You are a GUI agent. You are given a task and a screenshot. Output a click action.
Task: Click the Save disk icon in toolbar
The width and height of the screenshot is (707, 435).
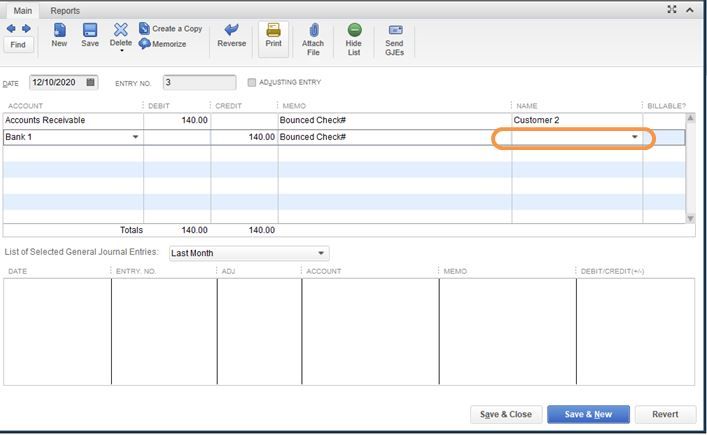(90, 30)
